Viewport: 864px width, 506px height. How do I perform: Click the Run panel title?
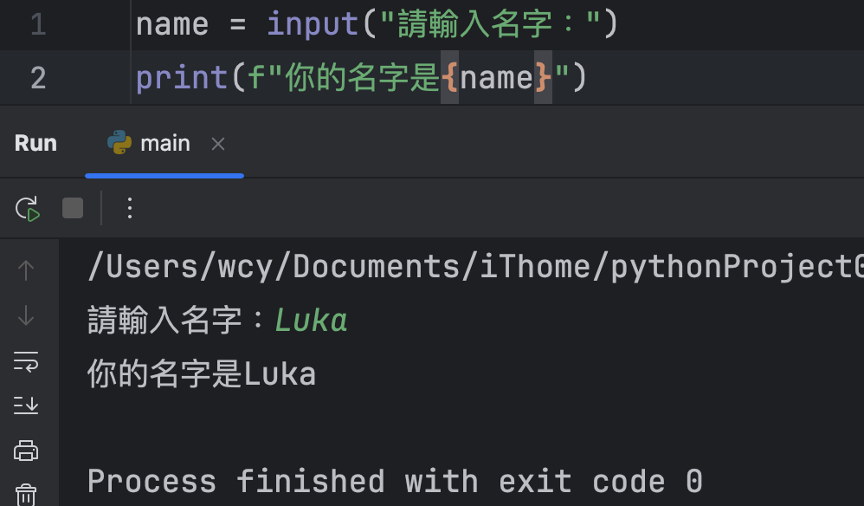click(36, 143)
